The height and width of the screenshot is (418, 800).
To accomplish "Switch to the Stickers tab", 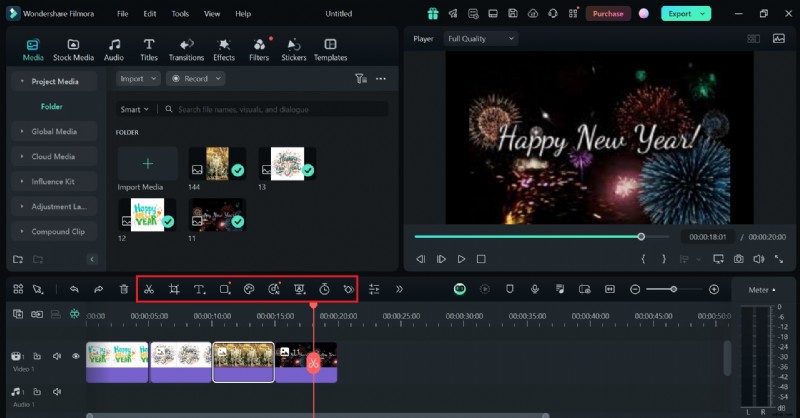I will click(294, 50).
